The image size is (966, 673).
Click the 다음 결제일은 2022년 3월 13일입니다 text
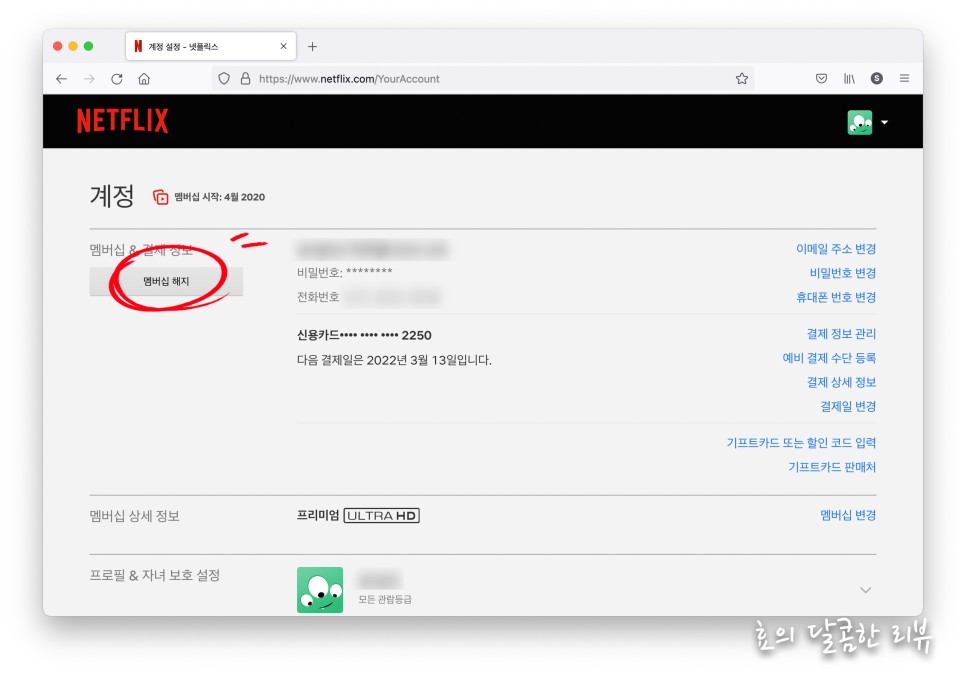[x=394, y=360]
